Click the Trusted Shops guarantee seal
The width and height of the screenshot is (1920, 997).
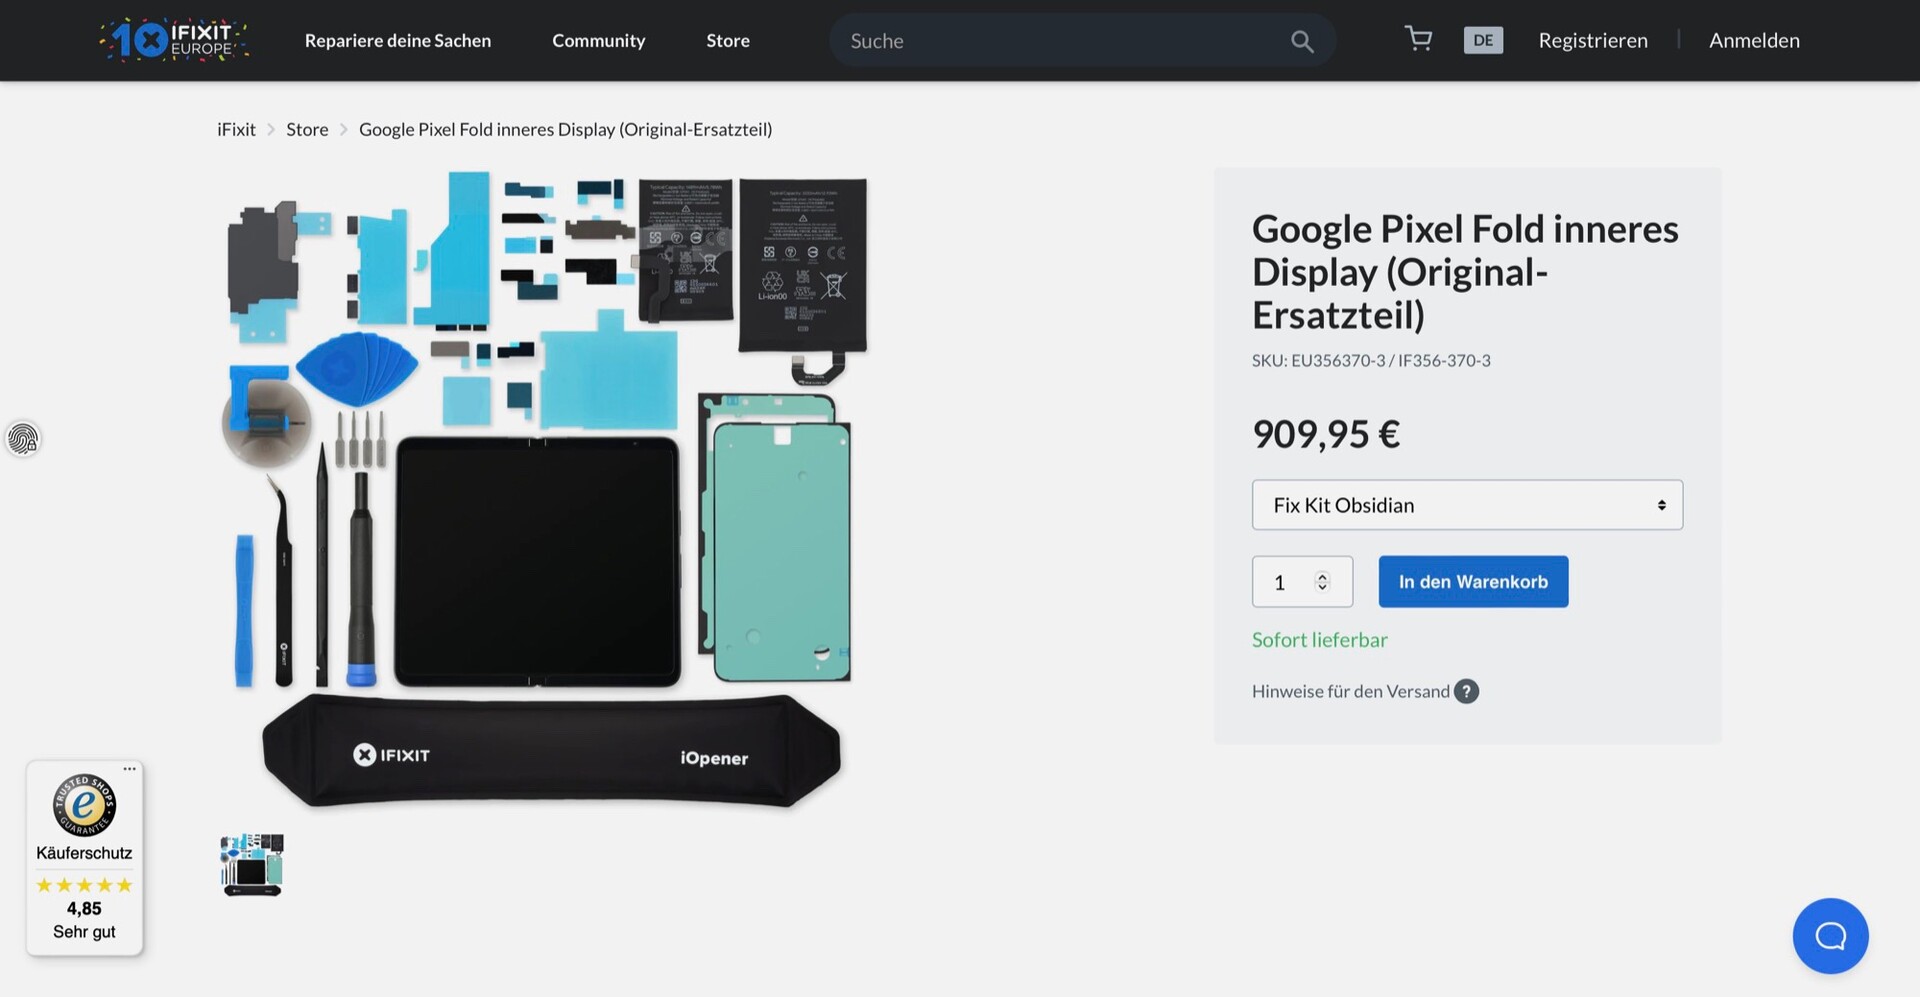click(x=84, y=805)
